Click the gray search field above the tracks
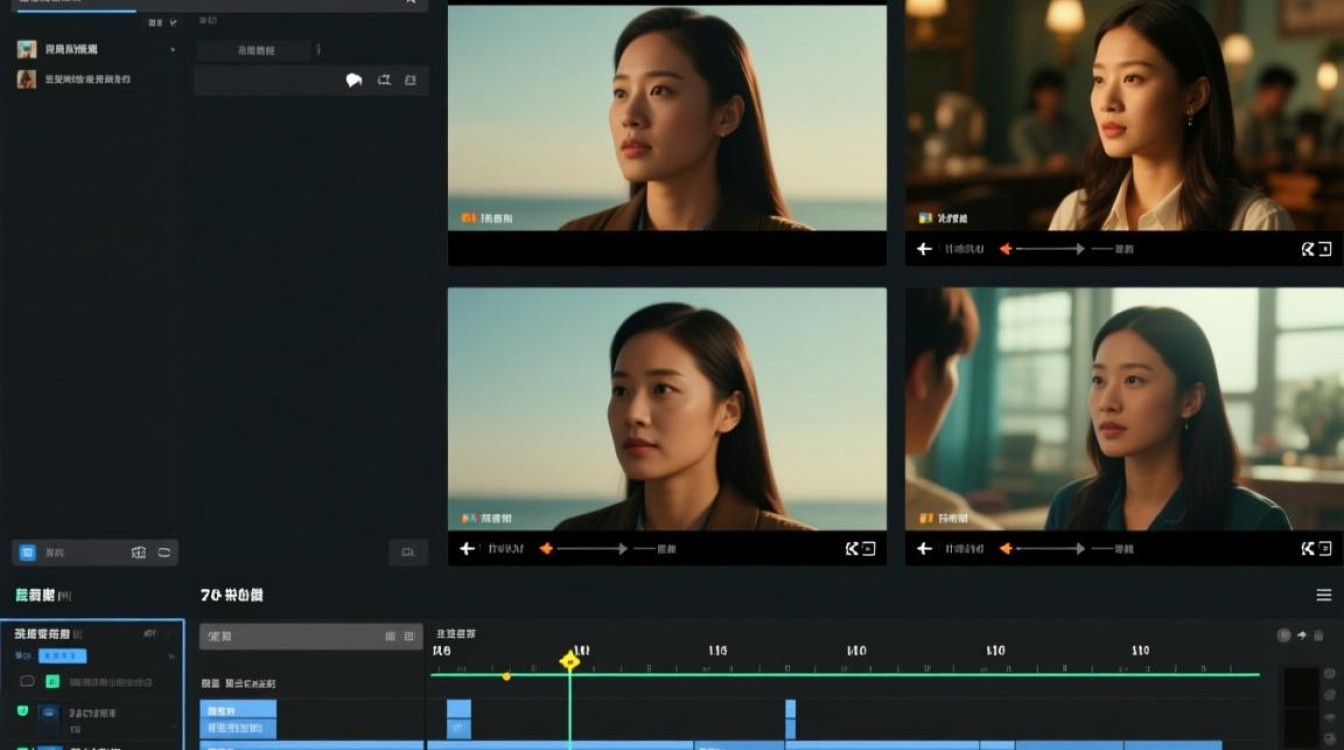Screen dimensions: 1344x750 pos(311,636)
